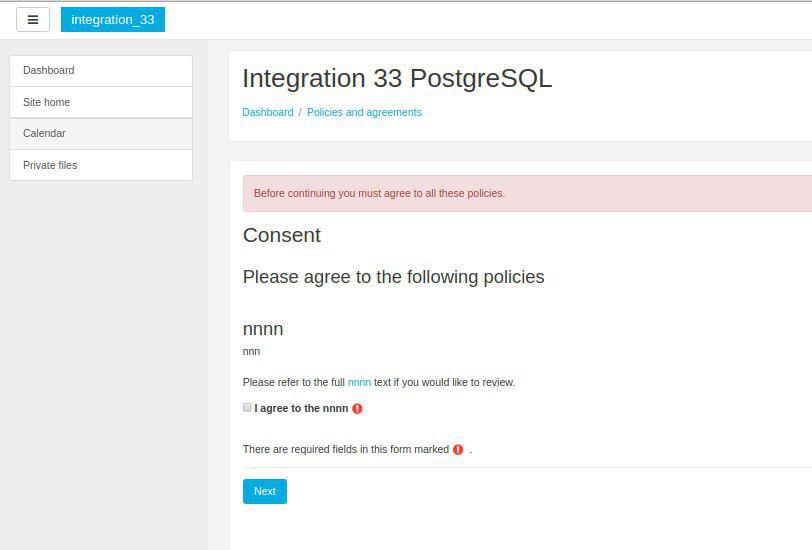The height and width of the screenshot is (550, 812).
Task: Click the required field icon in form note
Action: point(458,450)
